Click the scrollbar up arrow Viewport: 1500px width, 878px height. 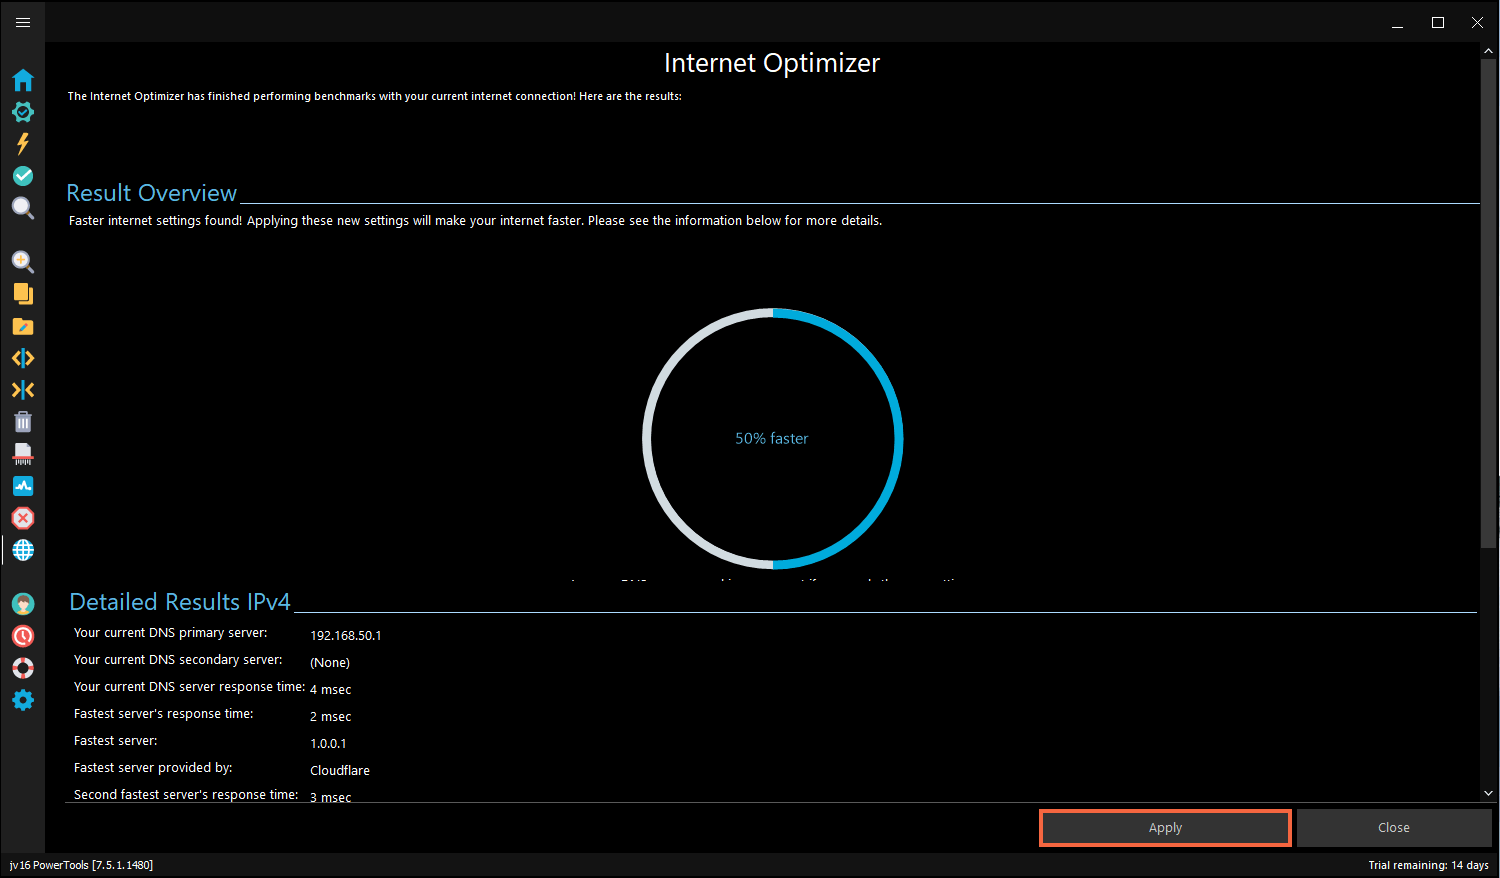(x=1488, y=50)
